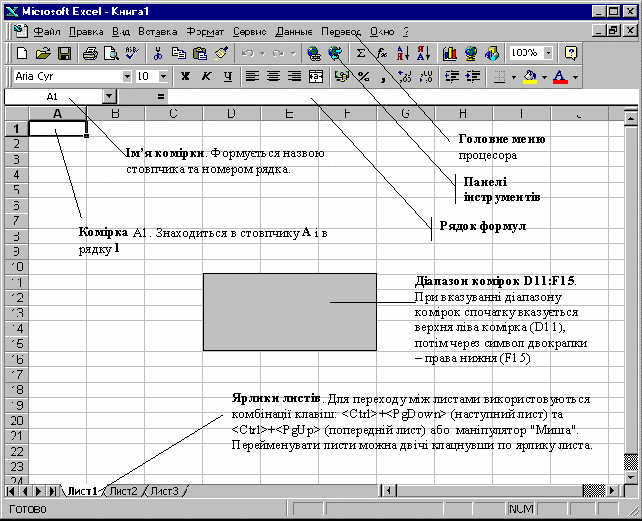Launch the Chart Wizard icon

click(450, 53)
